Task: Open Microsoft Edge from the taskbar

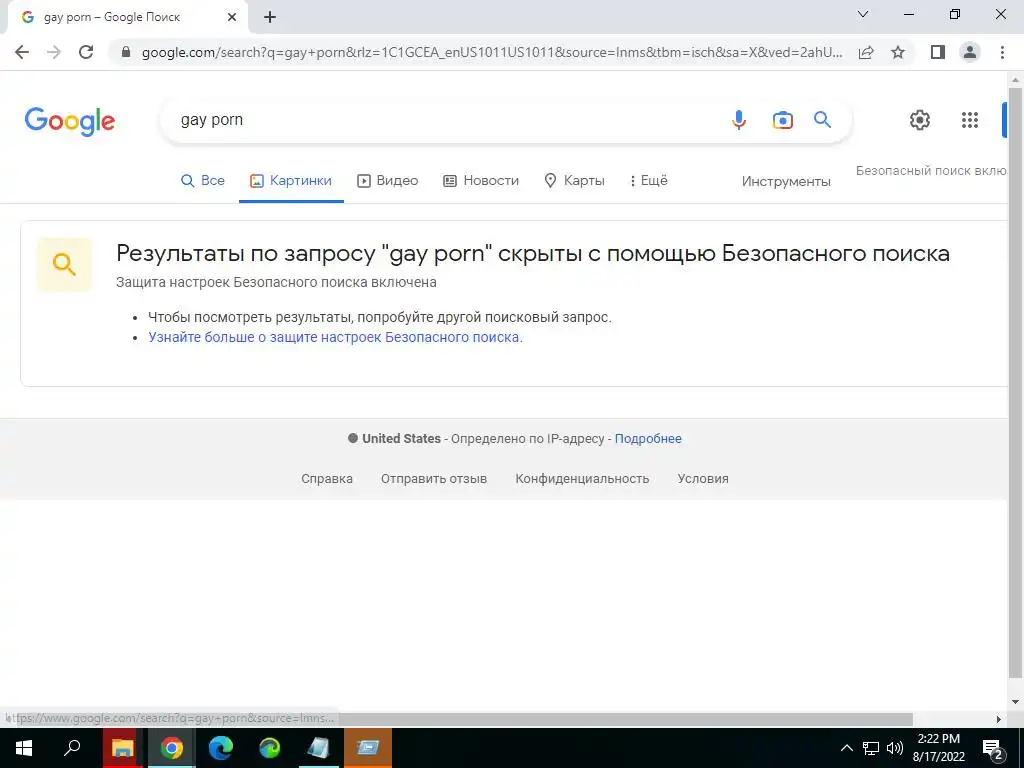Action: (x=221, y=748)
